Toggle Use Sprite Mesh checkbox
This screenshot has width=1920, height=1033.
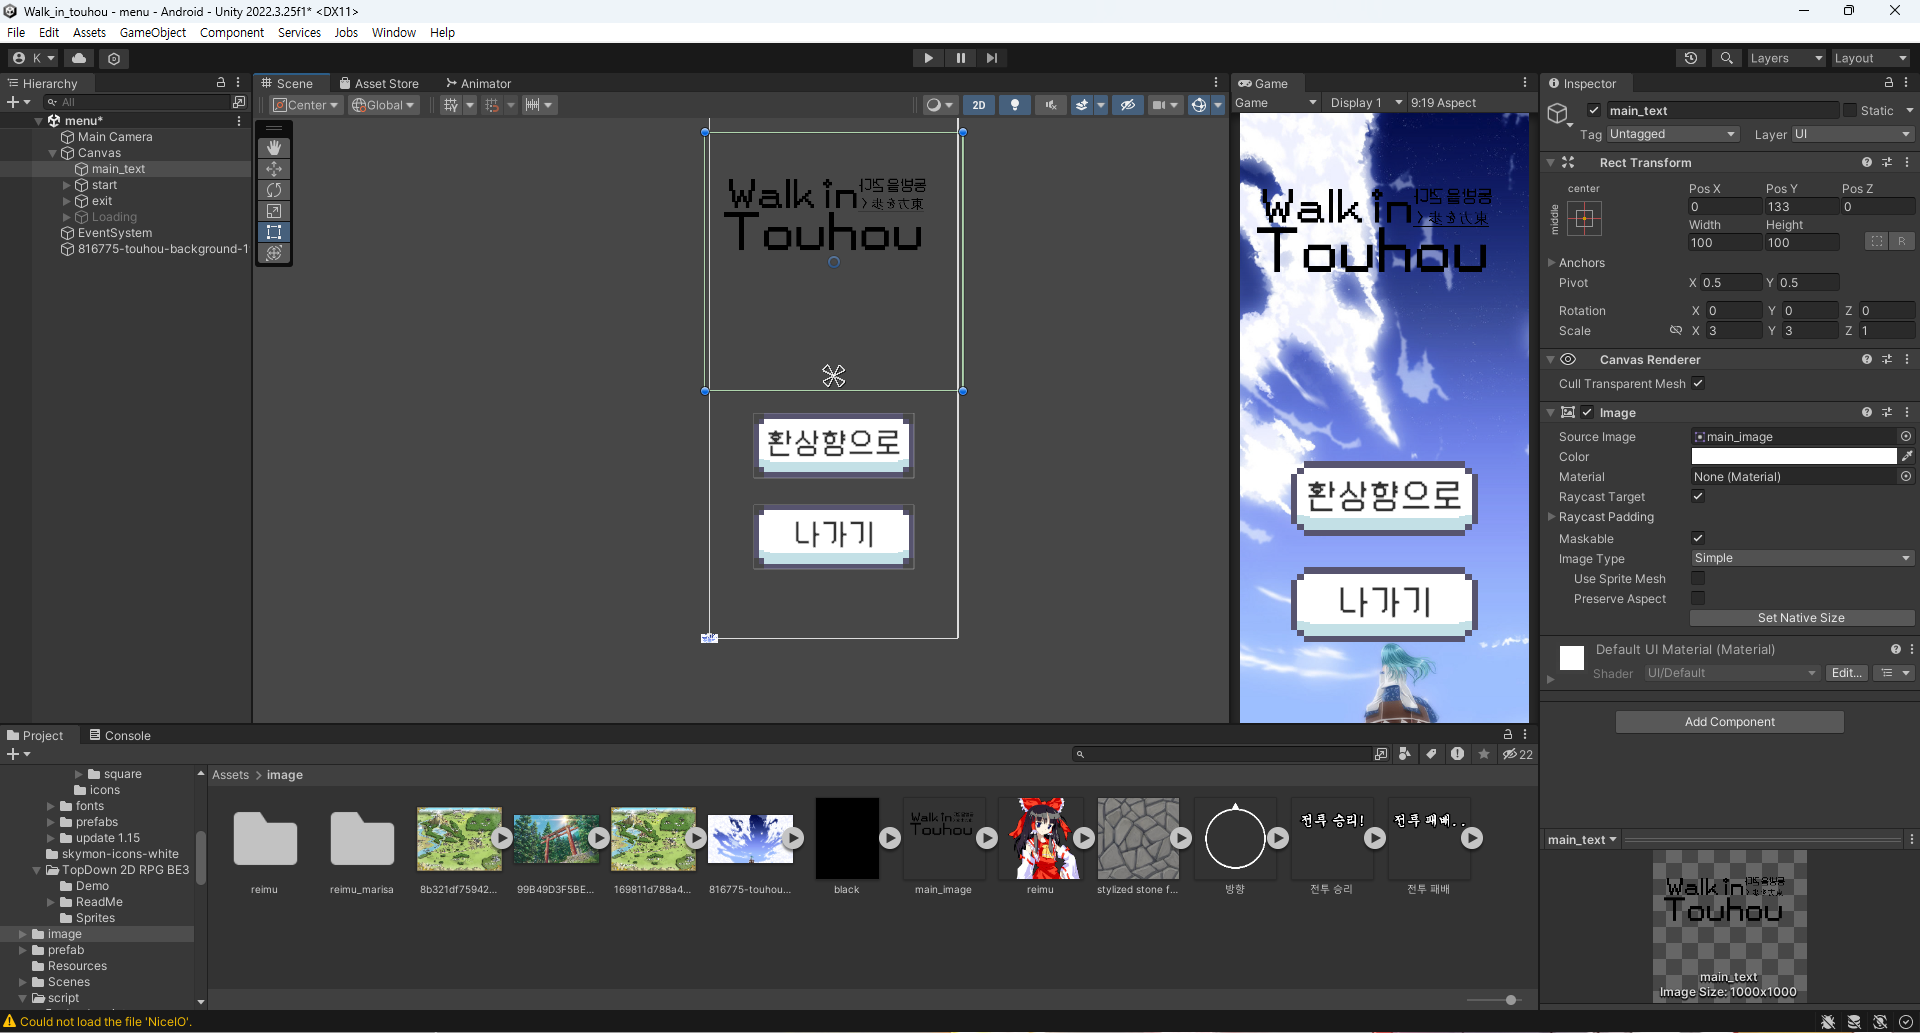click(x=1698, y=578)
